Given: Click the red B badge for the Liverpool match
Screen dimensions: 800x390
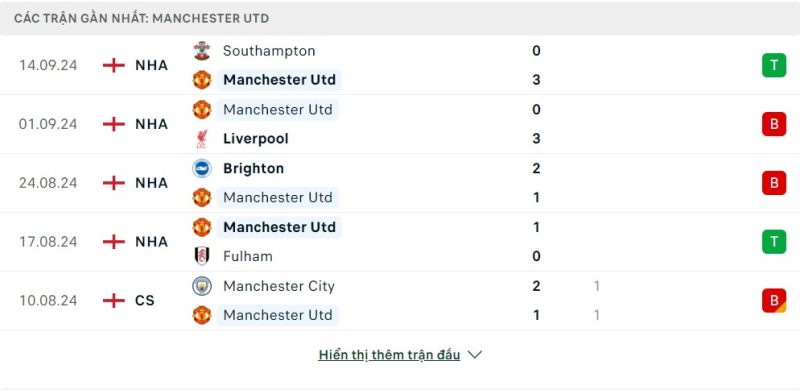Looking at the screenshot, I should click(774, 124).
